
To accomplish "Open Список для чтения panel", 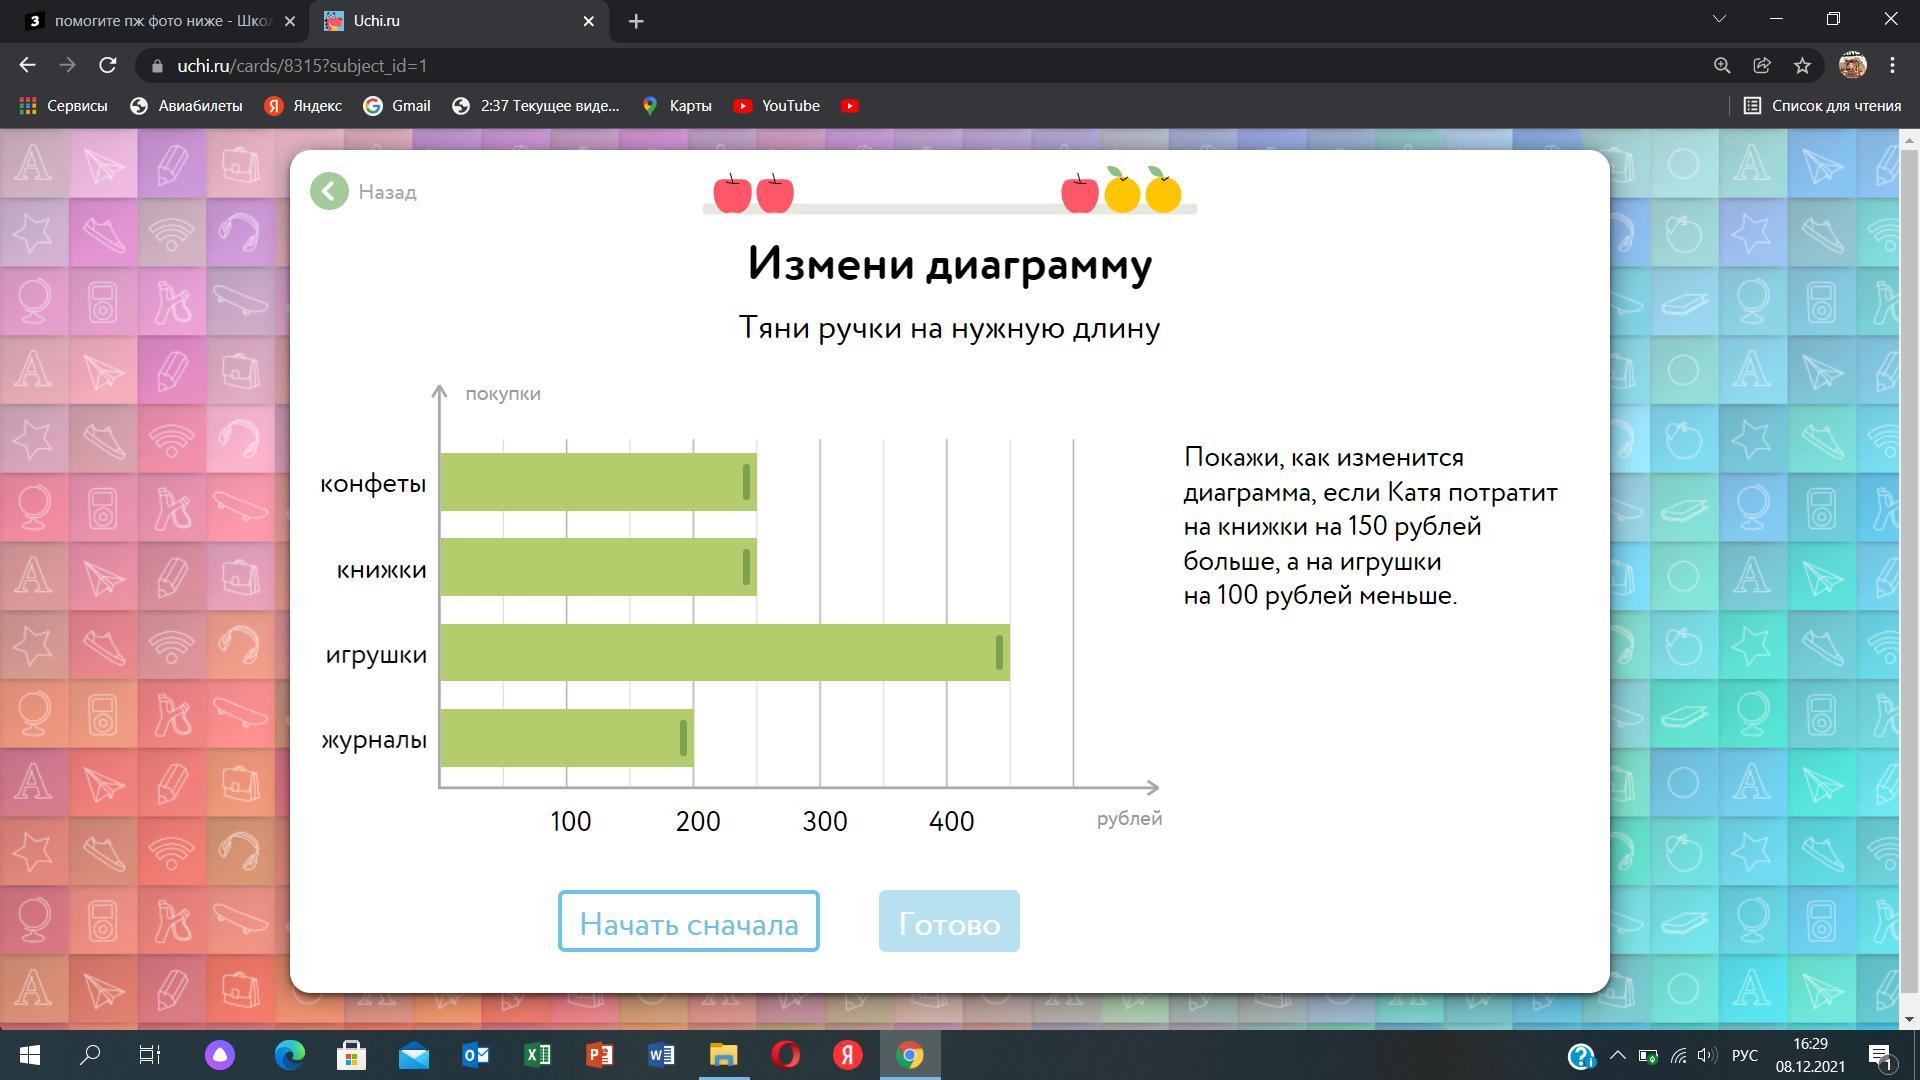I will (1822, 106).
